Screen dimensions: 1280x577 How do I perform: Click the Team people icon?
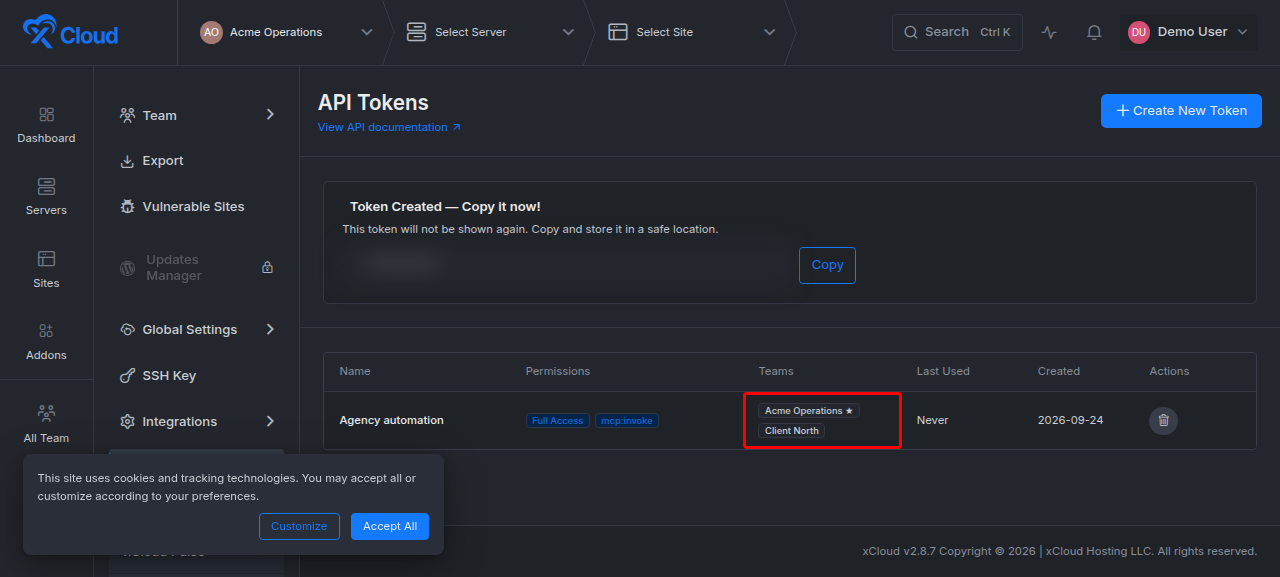pyautogui.click(x=127, y=115)
